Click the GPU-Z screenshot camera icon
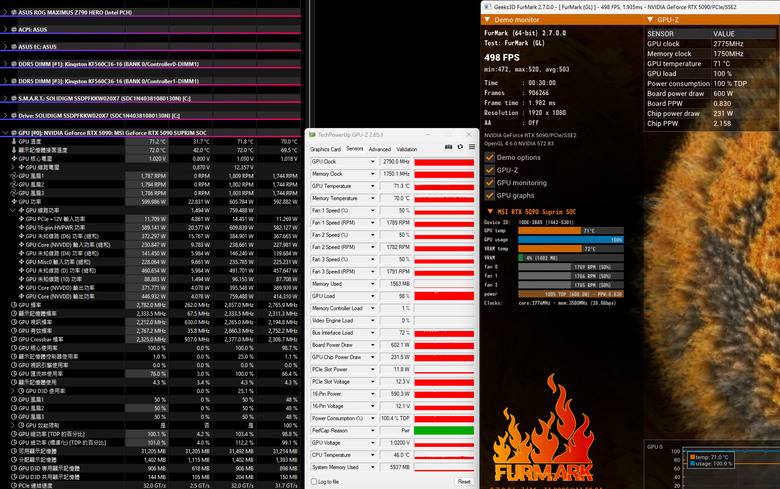This screenshot has width=780, height=489. pos(448,147)
